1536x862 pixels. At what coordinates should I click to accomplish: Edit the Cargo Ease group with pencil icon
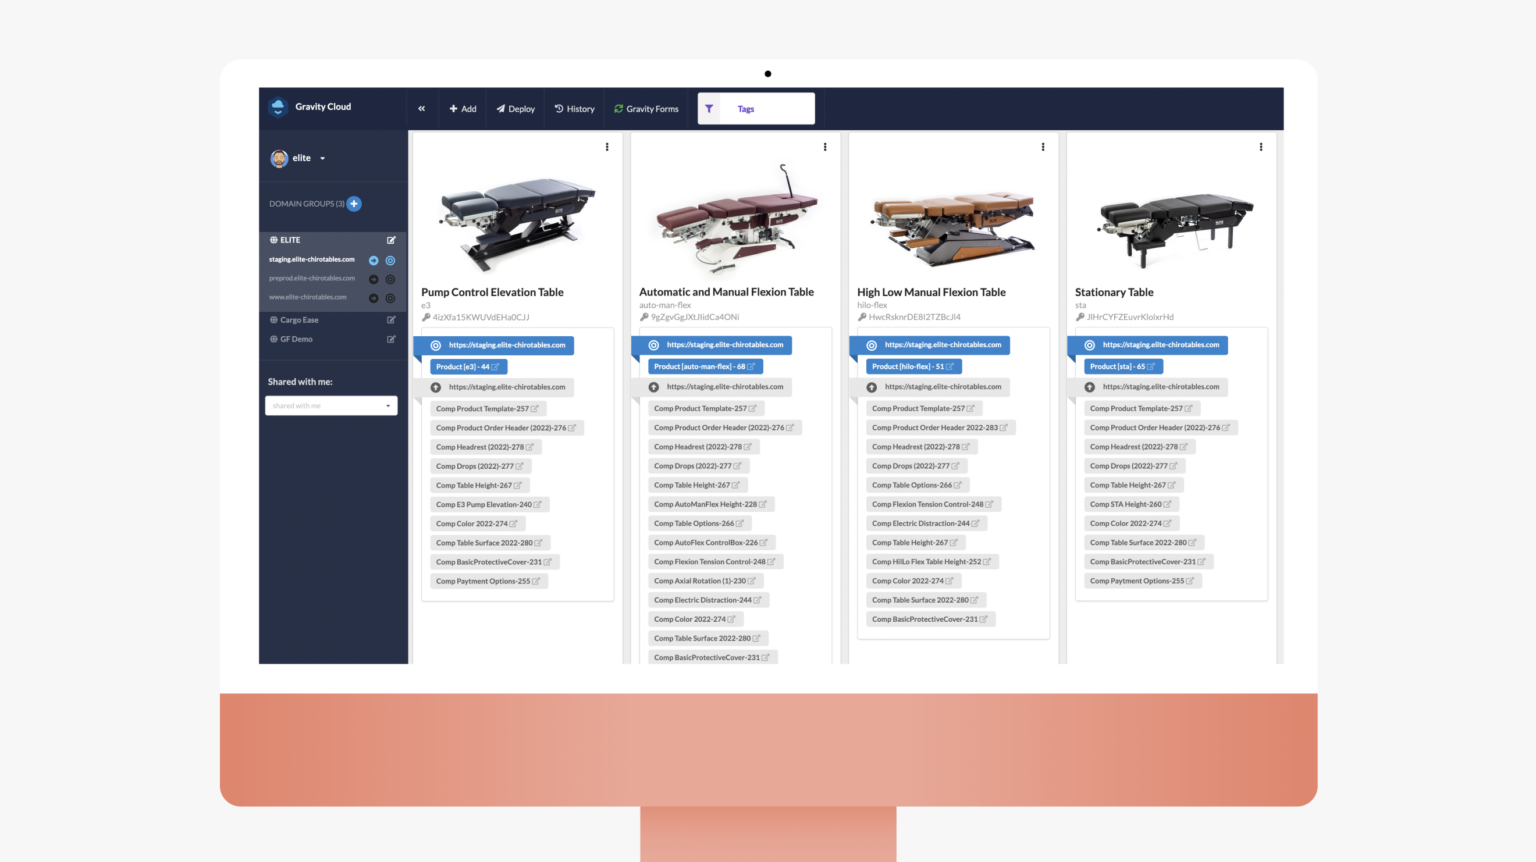click(x=391, y=320)
